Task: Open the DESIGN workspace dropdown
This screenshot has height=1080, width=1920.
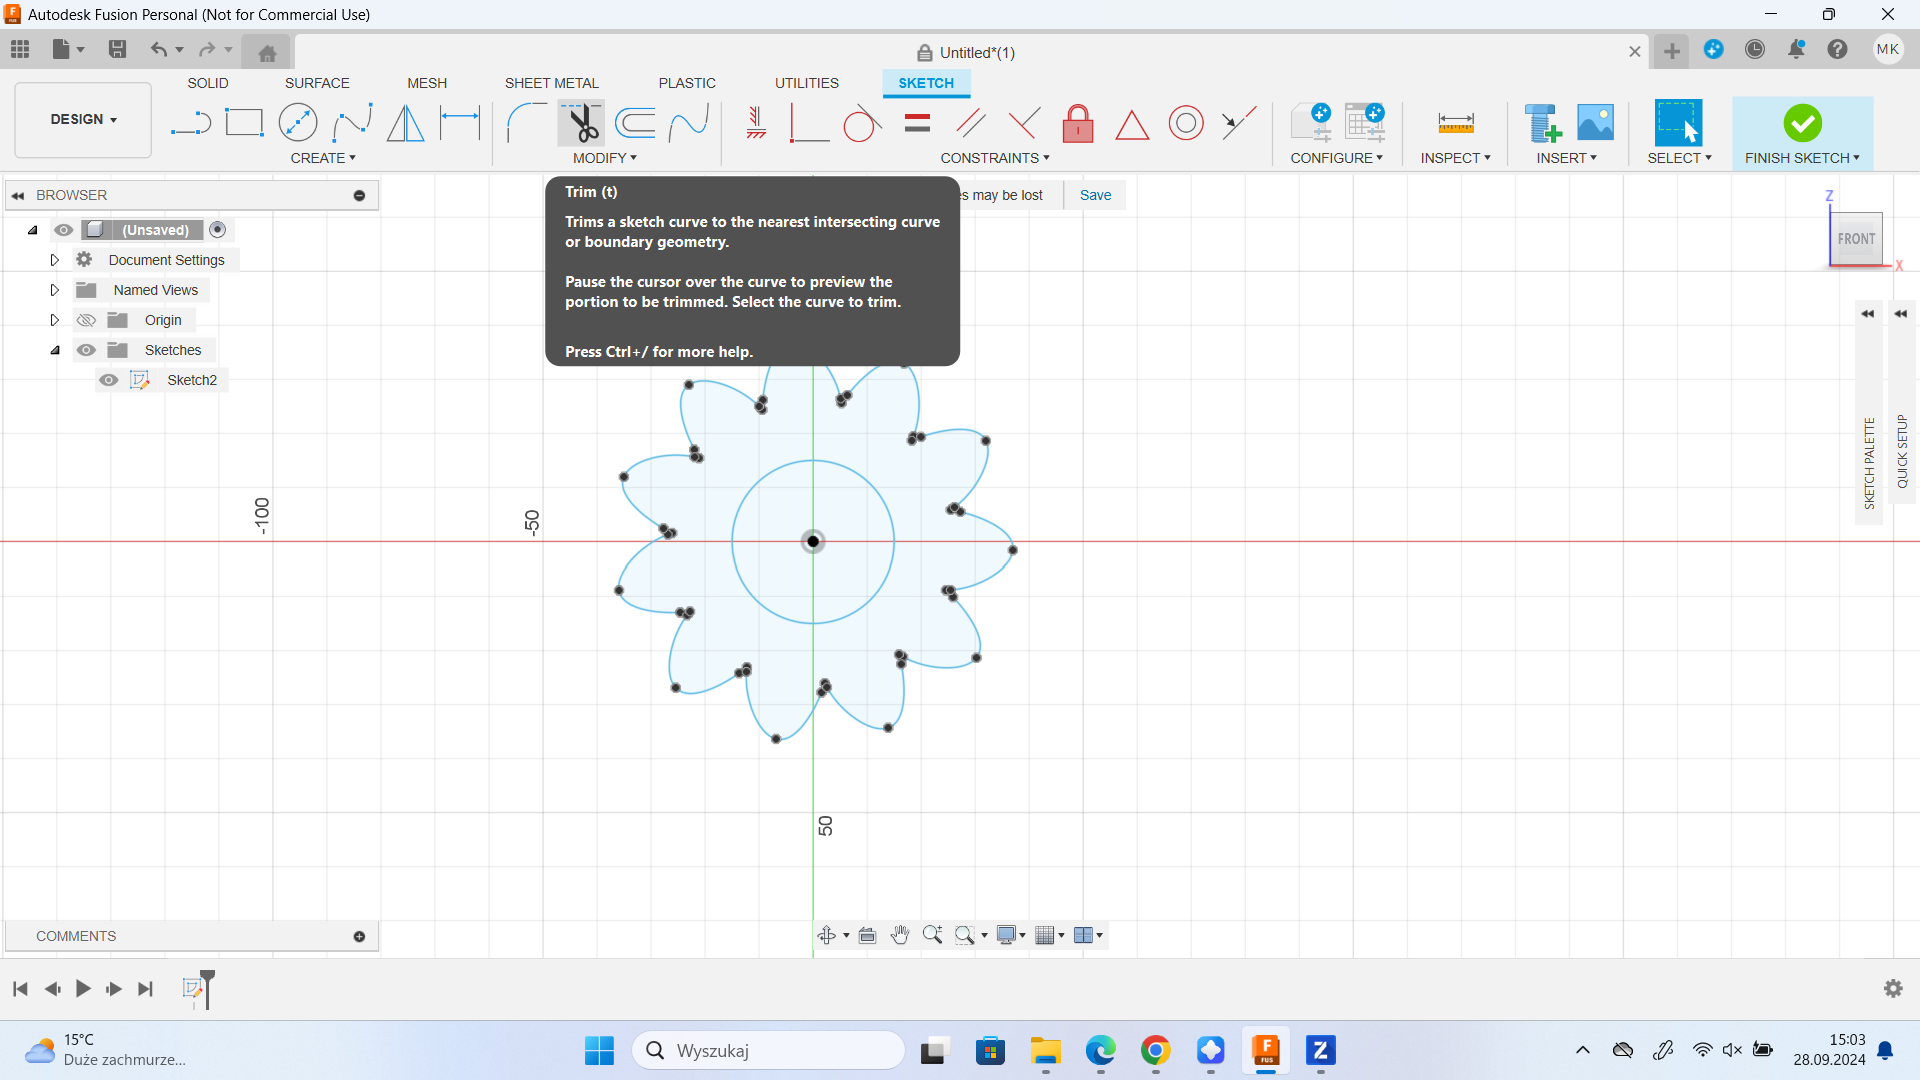Action: tap(84, 119)
